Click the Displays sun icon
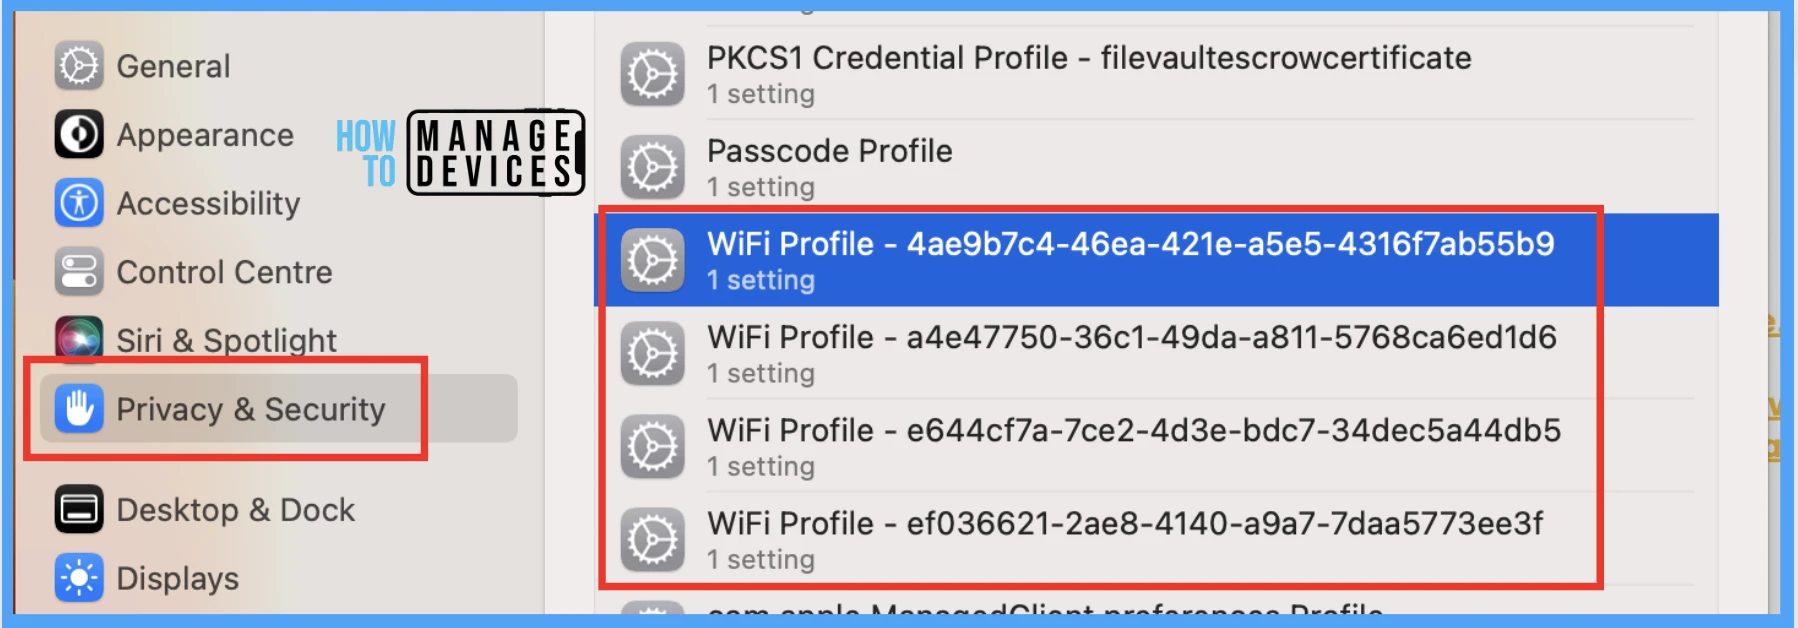Image resolution: width=1798 pixels, height=628 pixels. click(x=79, y=577)
